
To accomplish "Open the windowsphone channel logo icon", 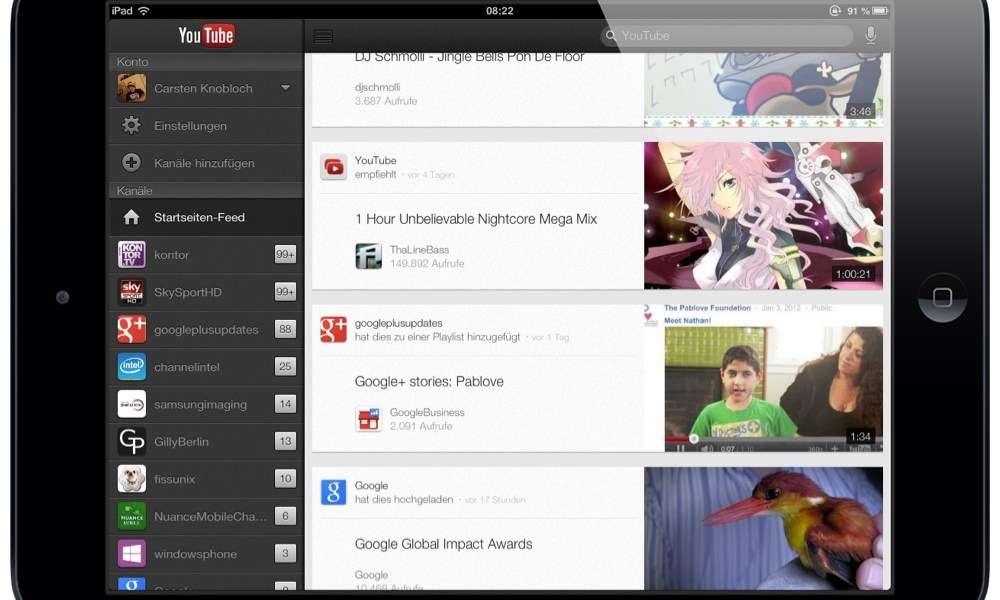I will 132,553.
